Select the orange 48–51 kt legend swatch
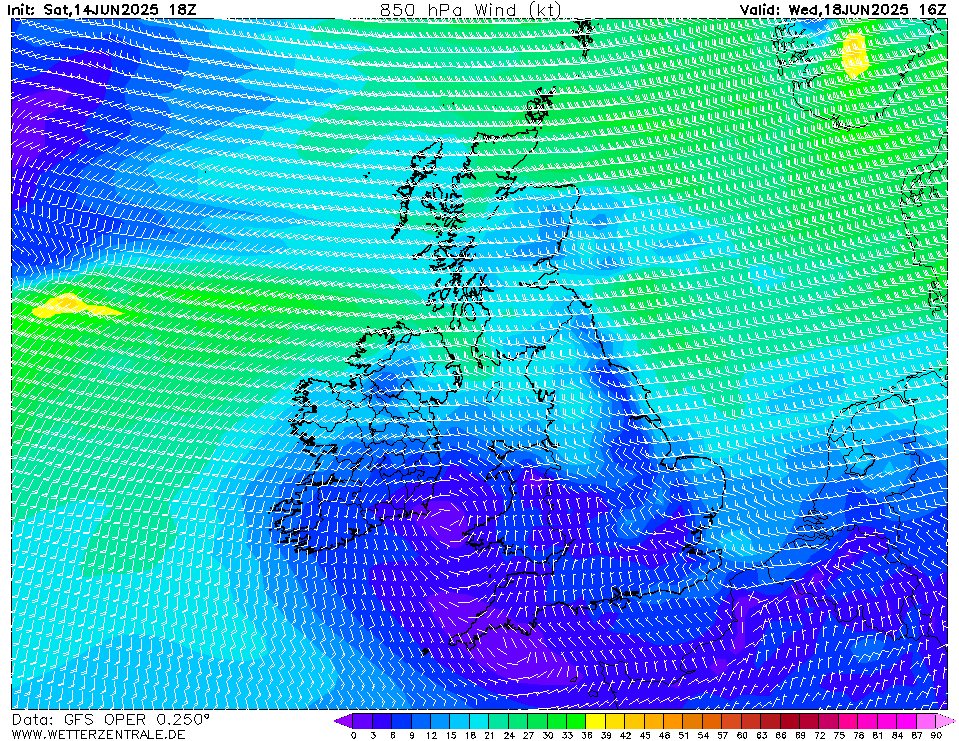Viewport: 959px width, 741px height. click(x=673, y=721)
